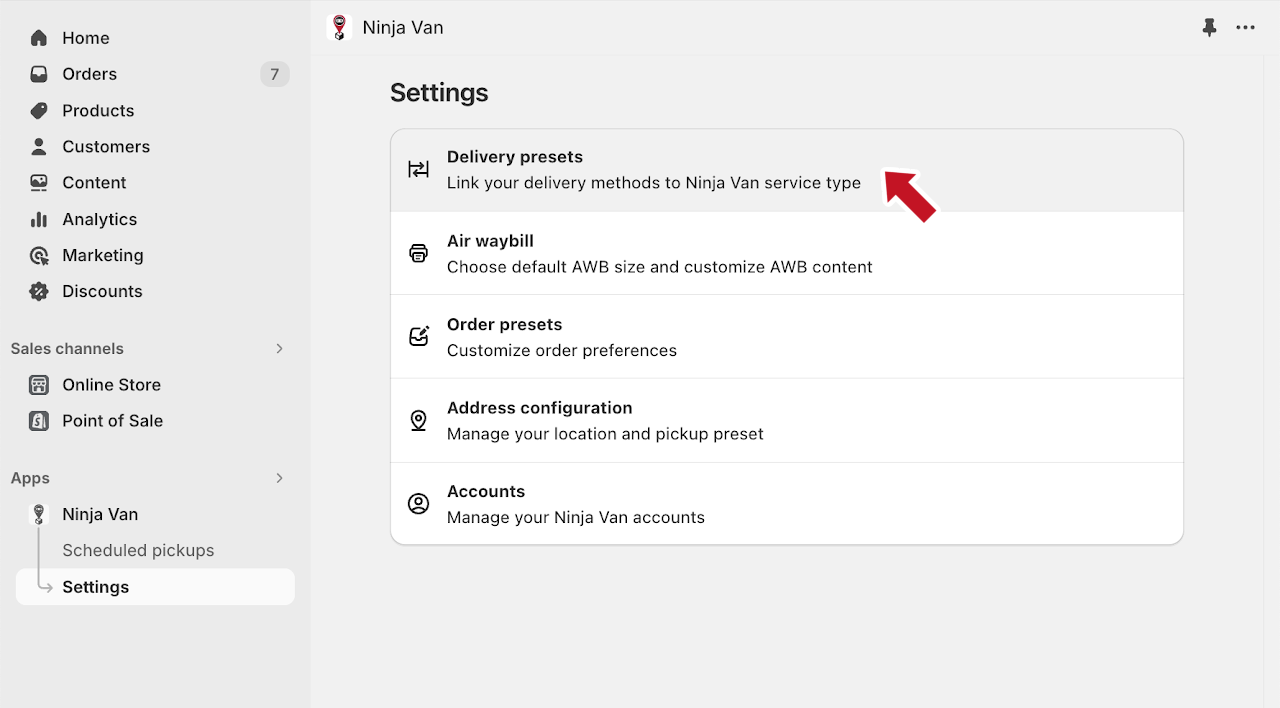The image size is (1280, 708).
Task: Go to Accounts settings row
Action: pos(575,504)
